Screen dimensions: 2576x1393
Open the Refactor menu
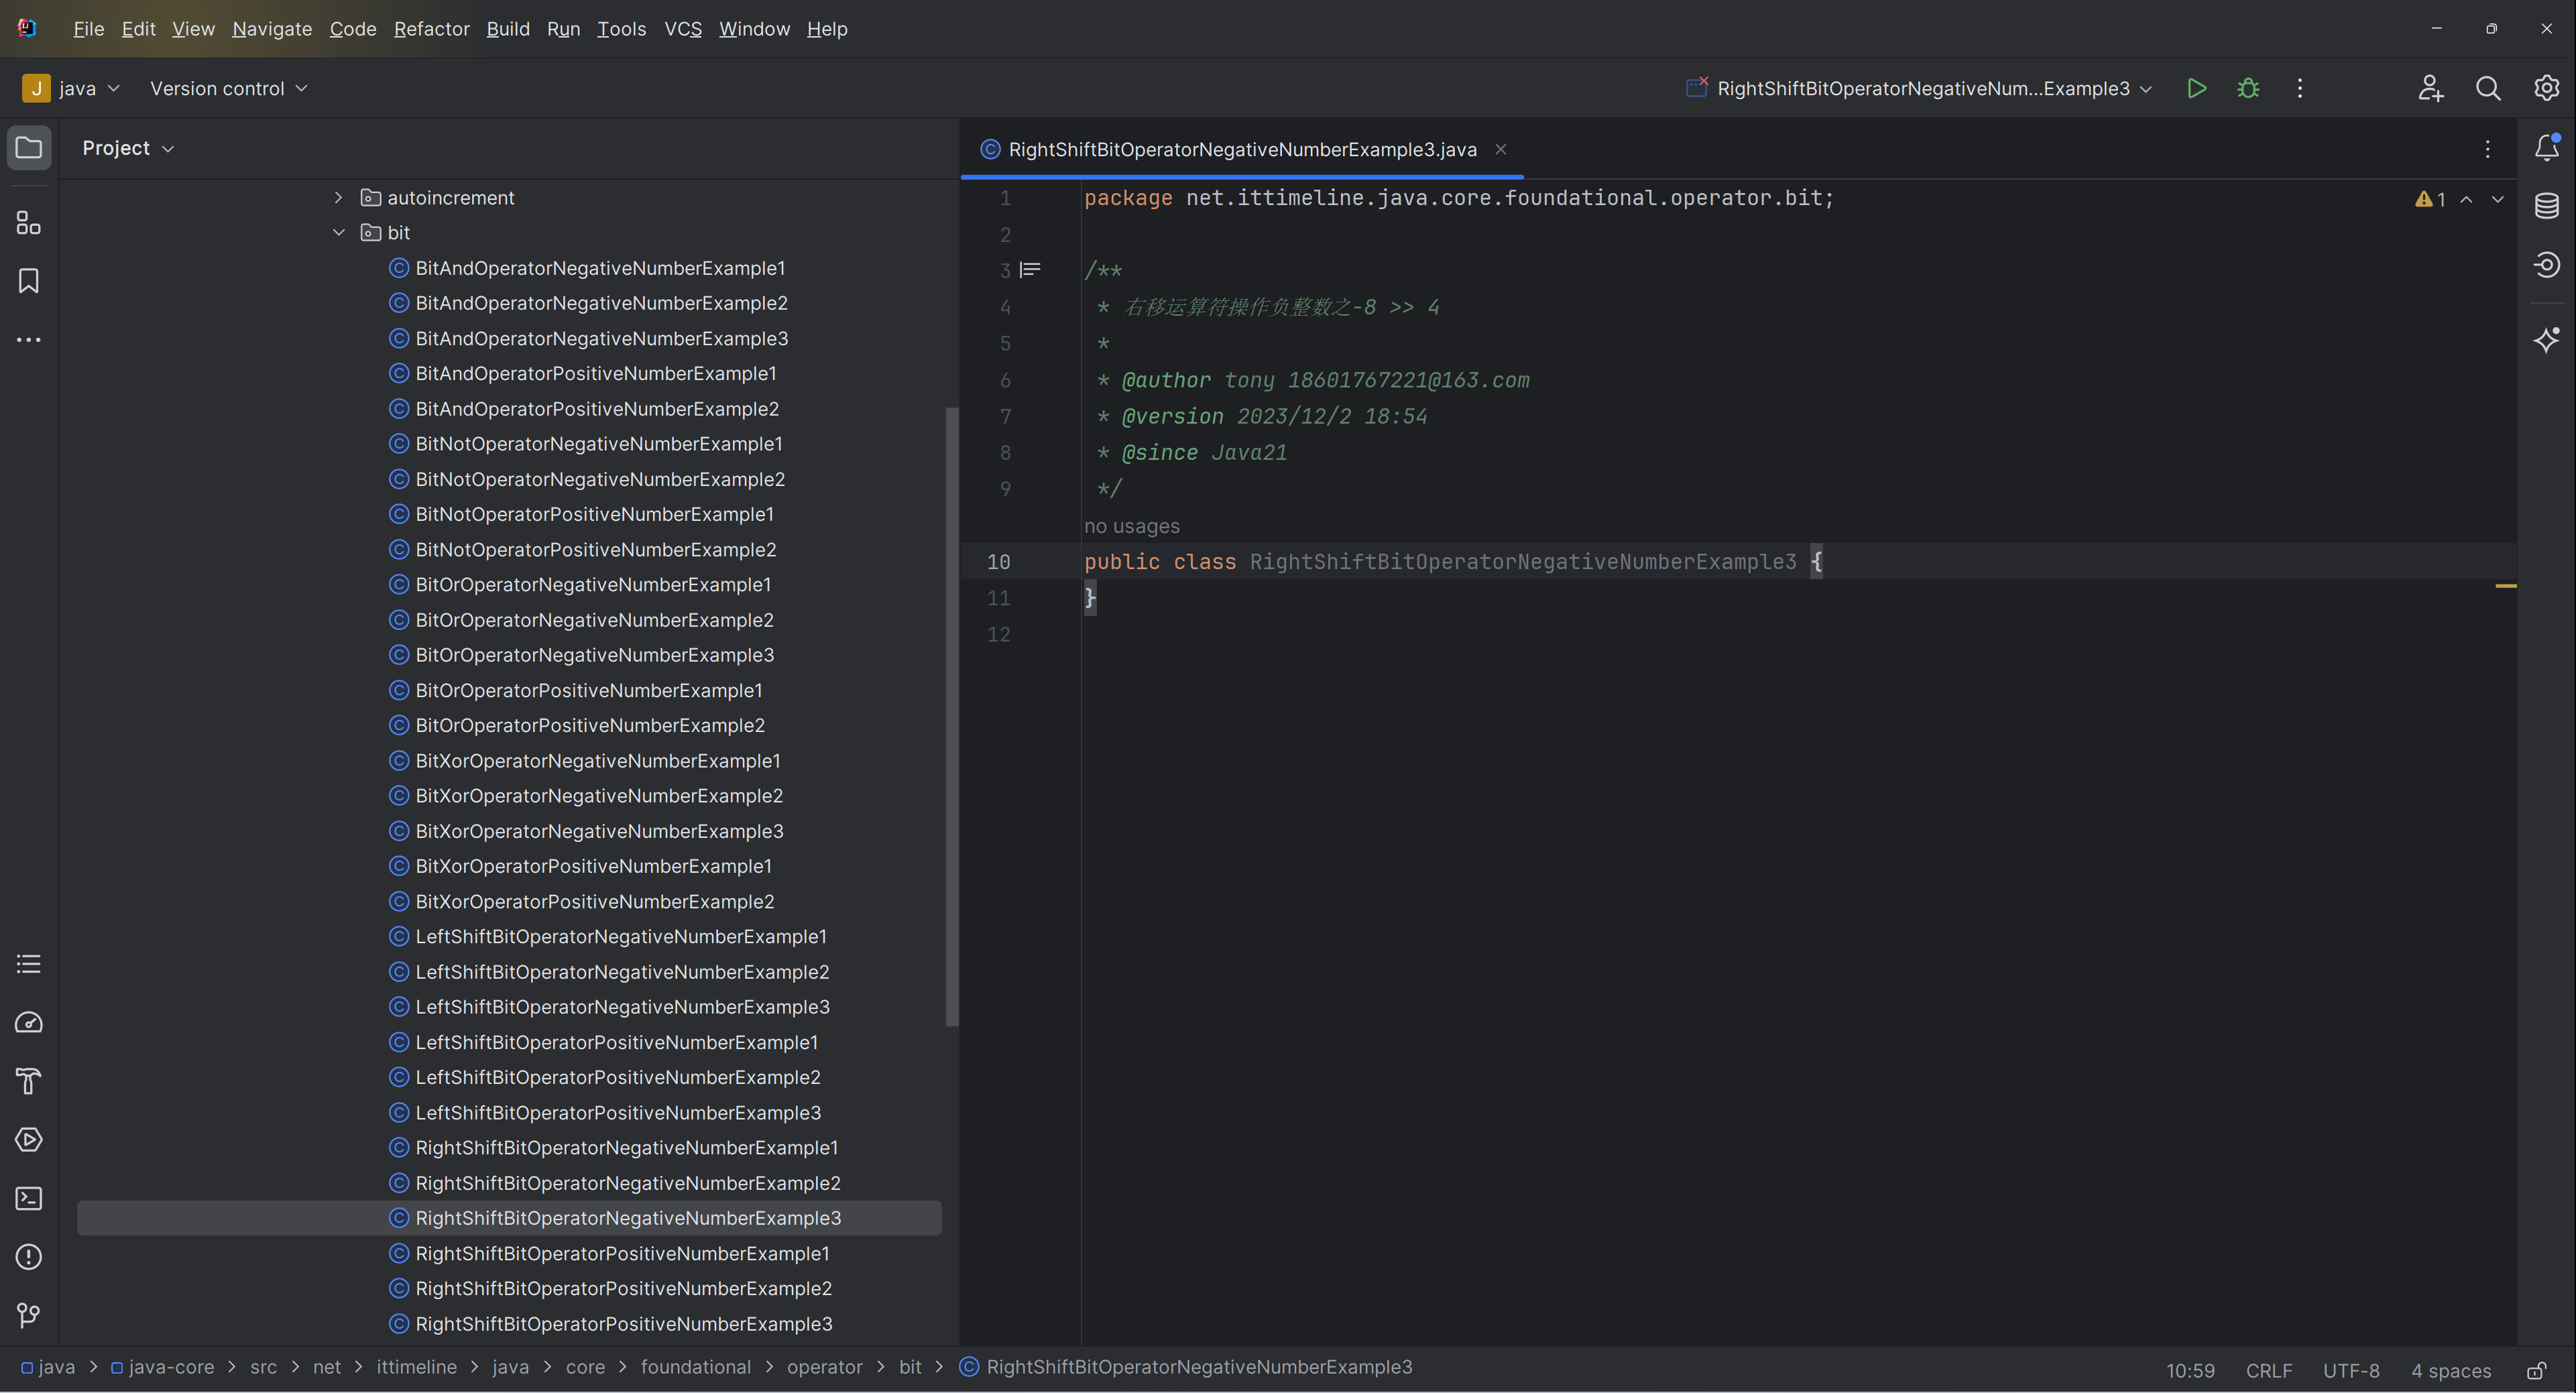pos(431,29)
